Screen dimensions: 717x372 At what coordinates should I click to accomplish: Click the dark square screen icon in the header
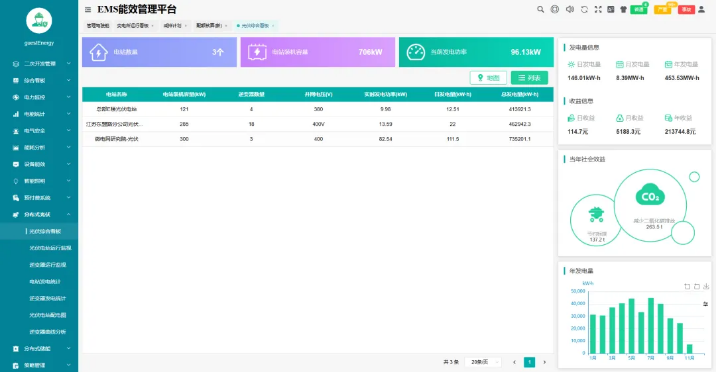pos(610,9)
